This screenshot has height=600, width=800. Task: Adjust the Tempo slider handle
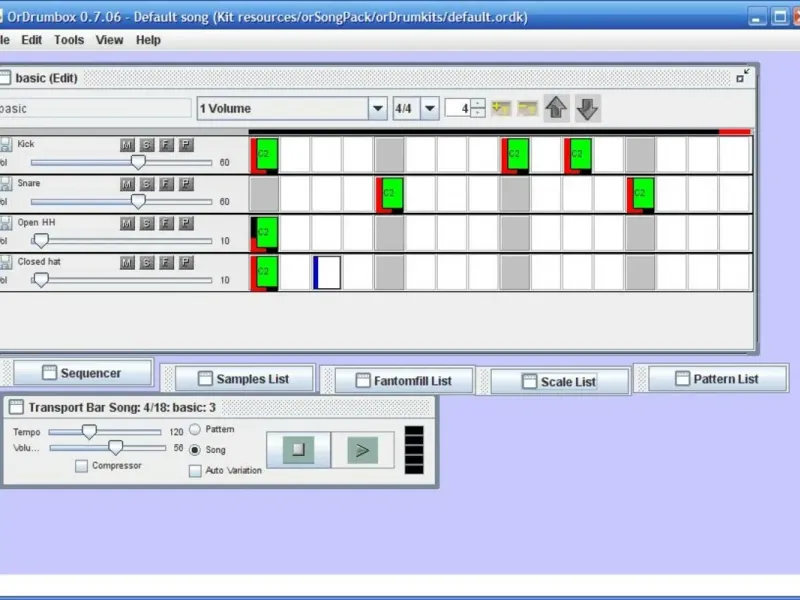[x=89, y=432]
